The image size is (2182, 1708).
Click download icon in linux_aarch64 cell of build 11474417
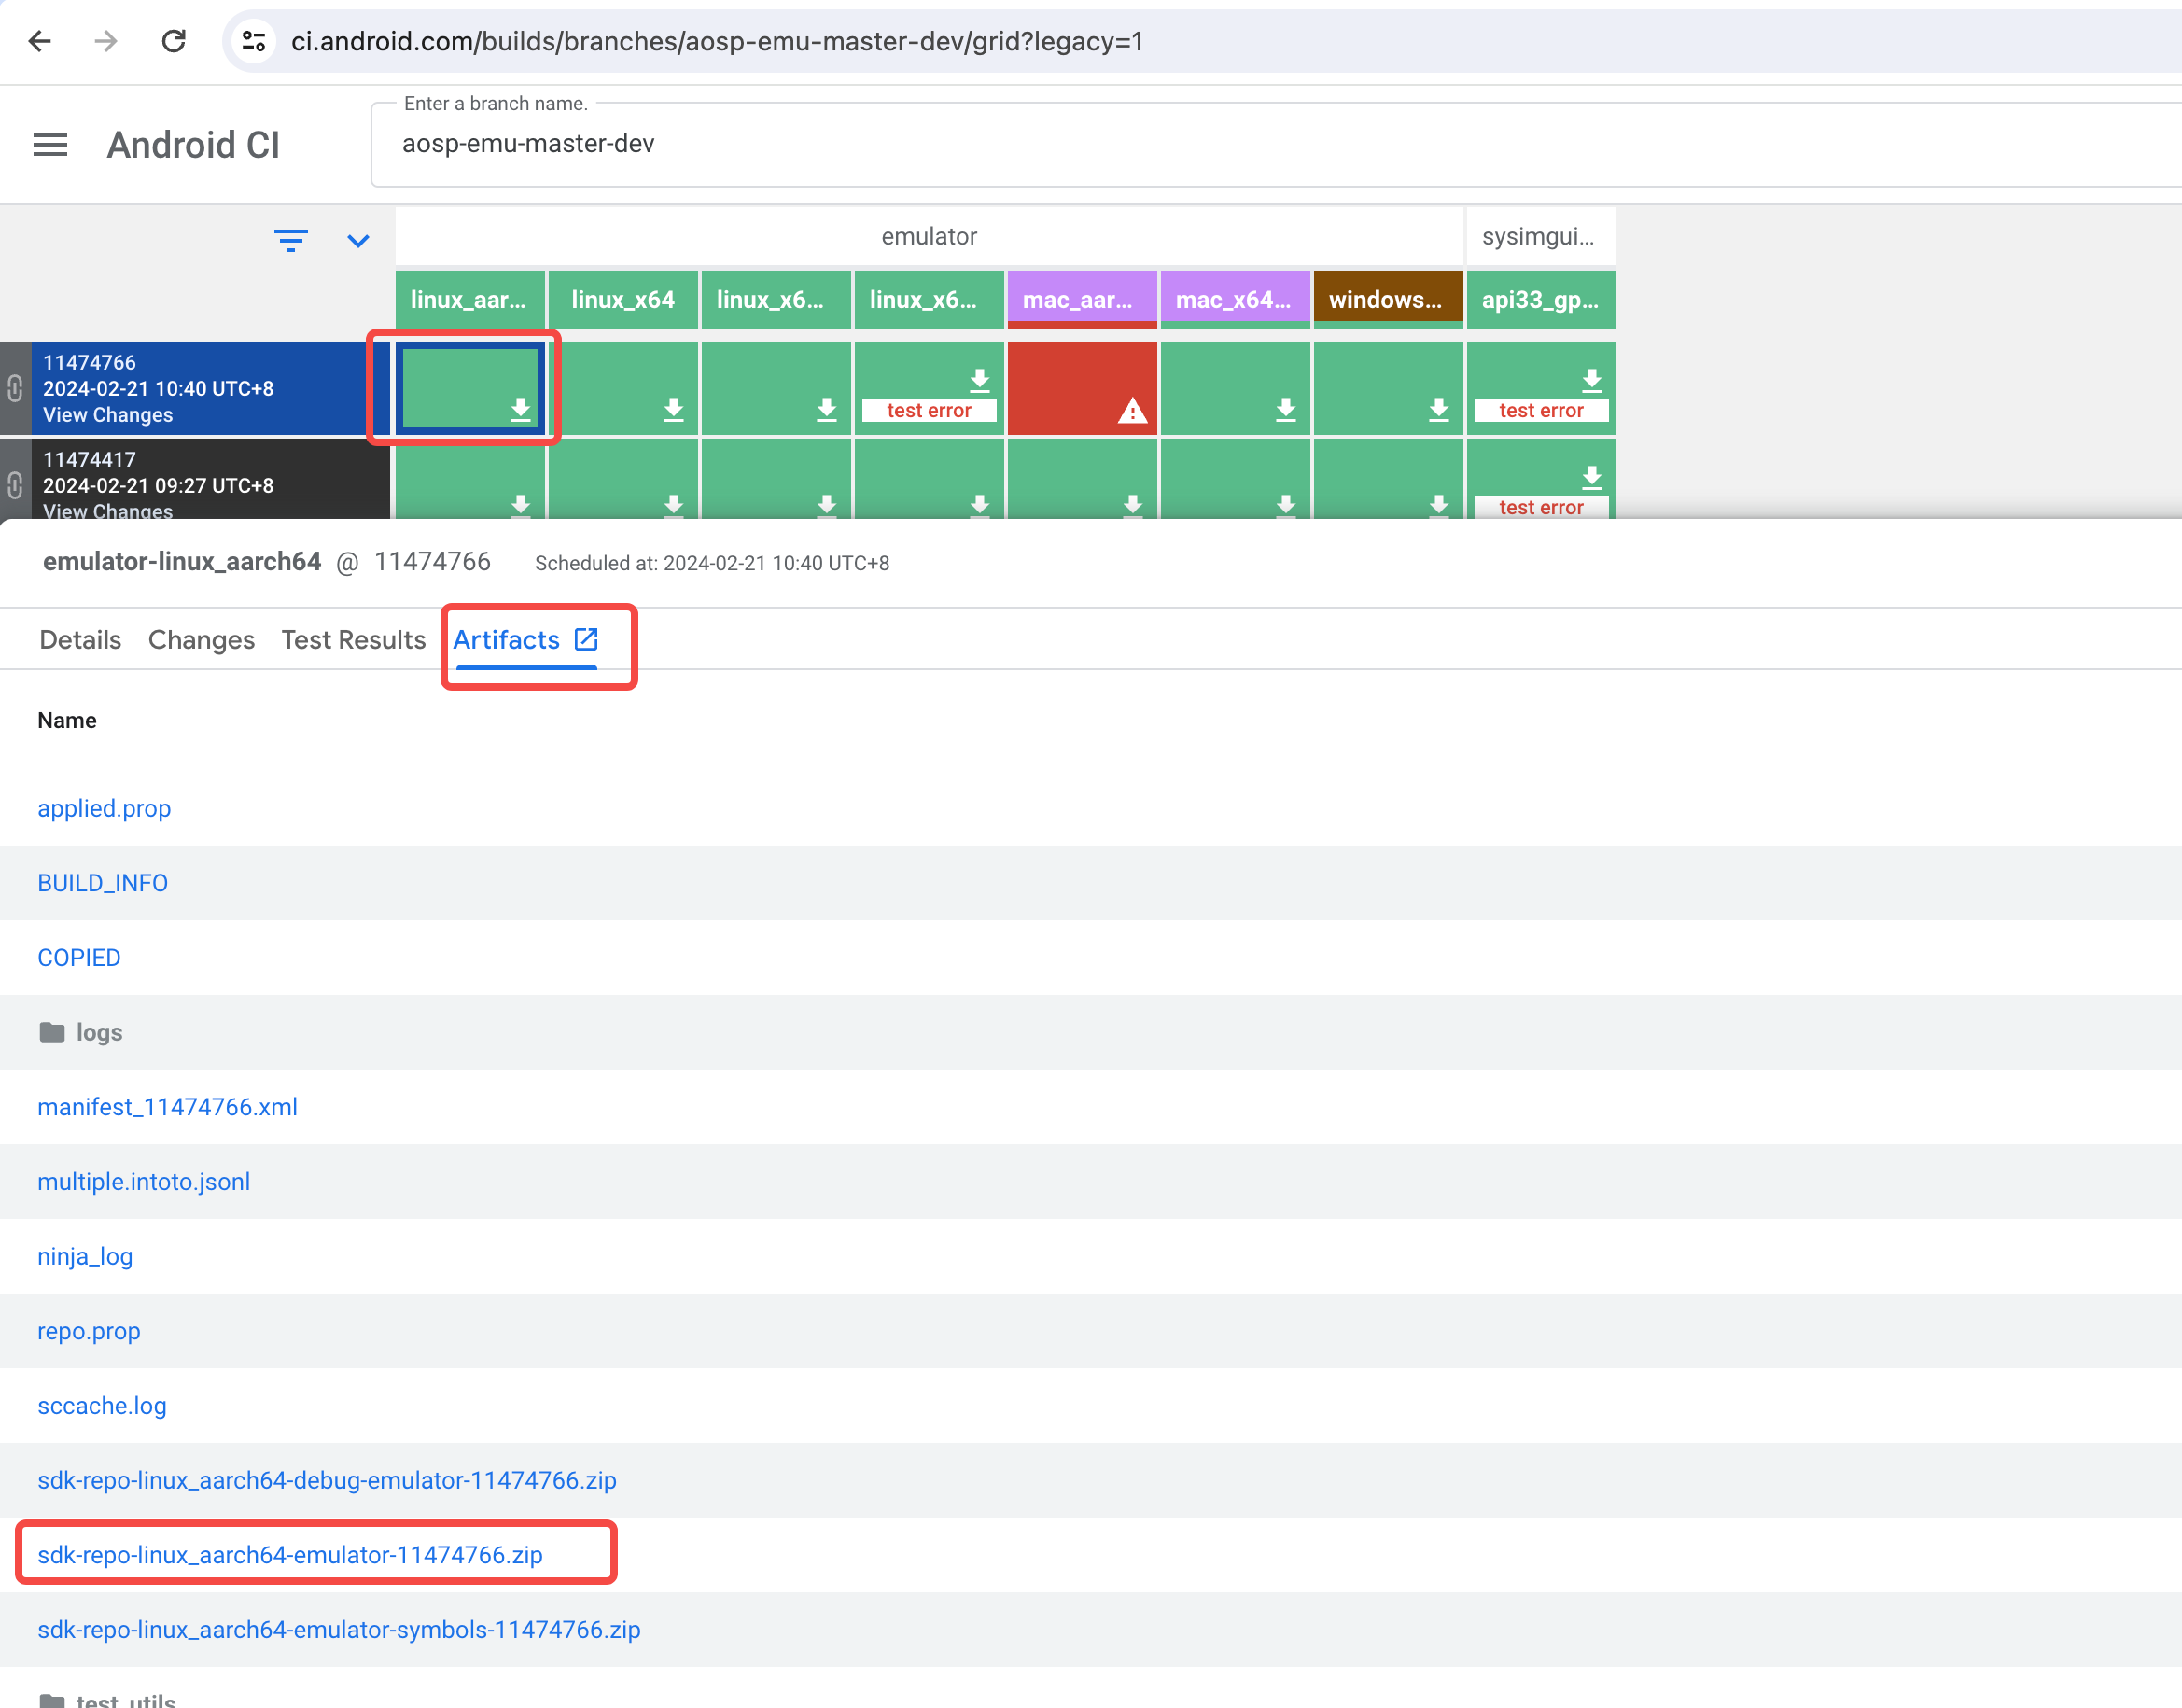point(520,505)
